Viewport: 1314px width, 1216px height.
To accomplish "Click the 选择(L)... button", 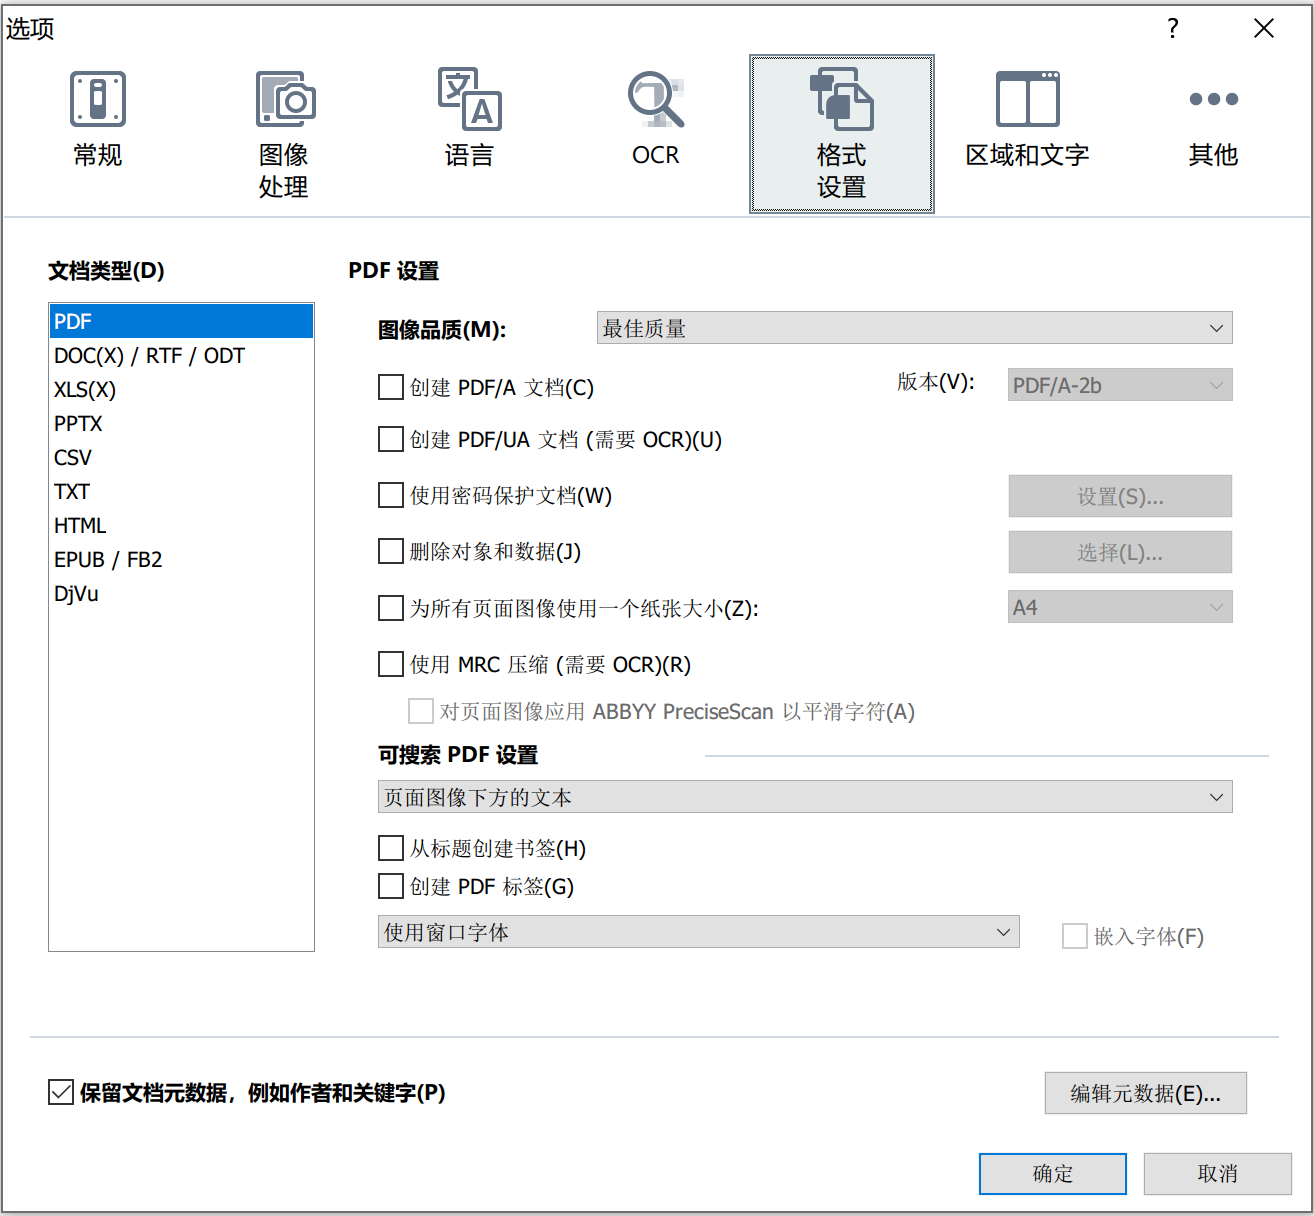I will point(1120,552).
